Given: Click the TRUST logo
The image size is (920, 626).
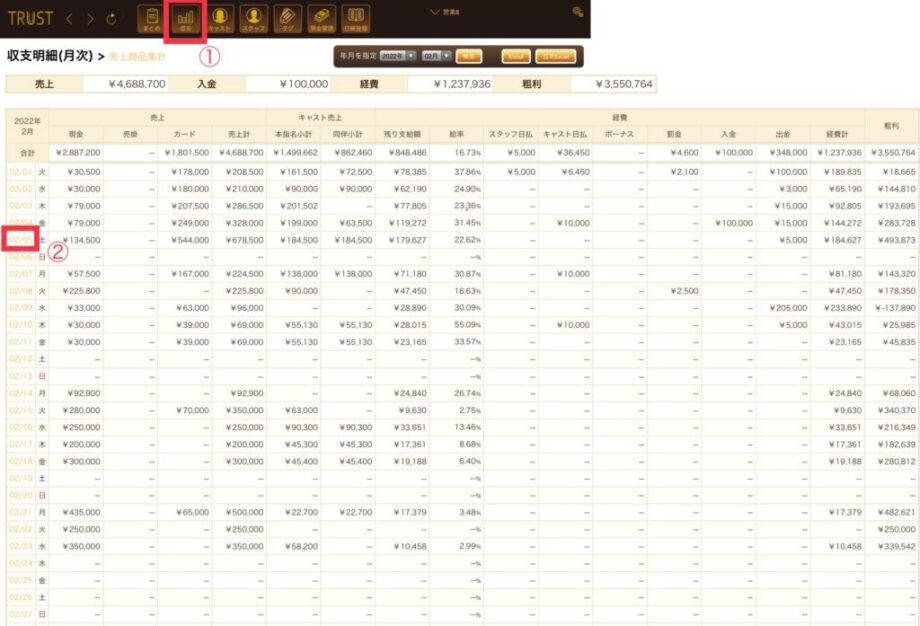Looking at the screenshot, I should [x=30, y=18].
